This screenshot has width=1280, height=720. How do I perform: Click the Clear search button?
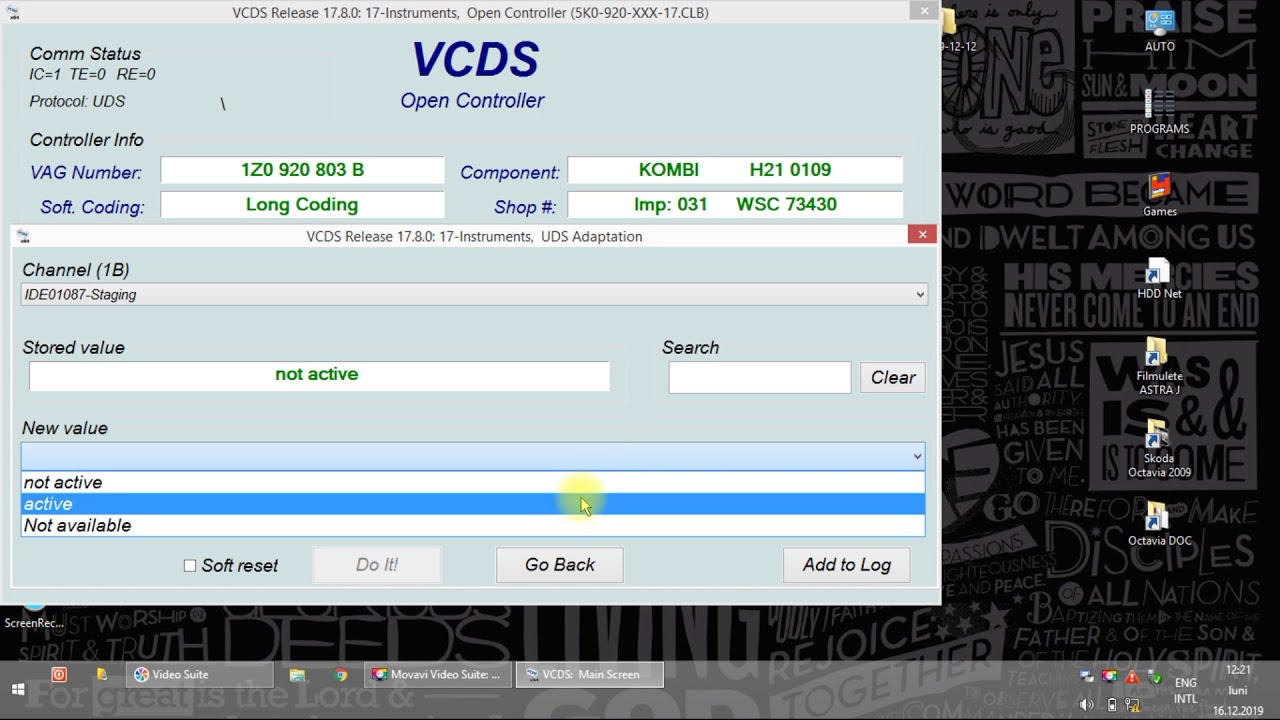893,378
